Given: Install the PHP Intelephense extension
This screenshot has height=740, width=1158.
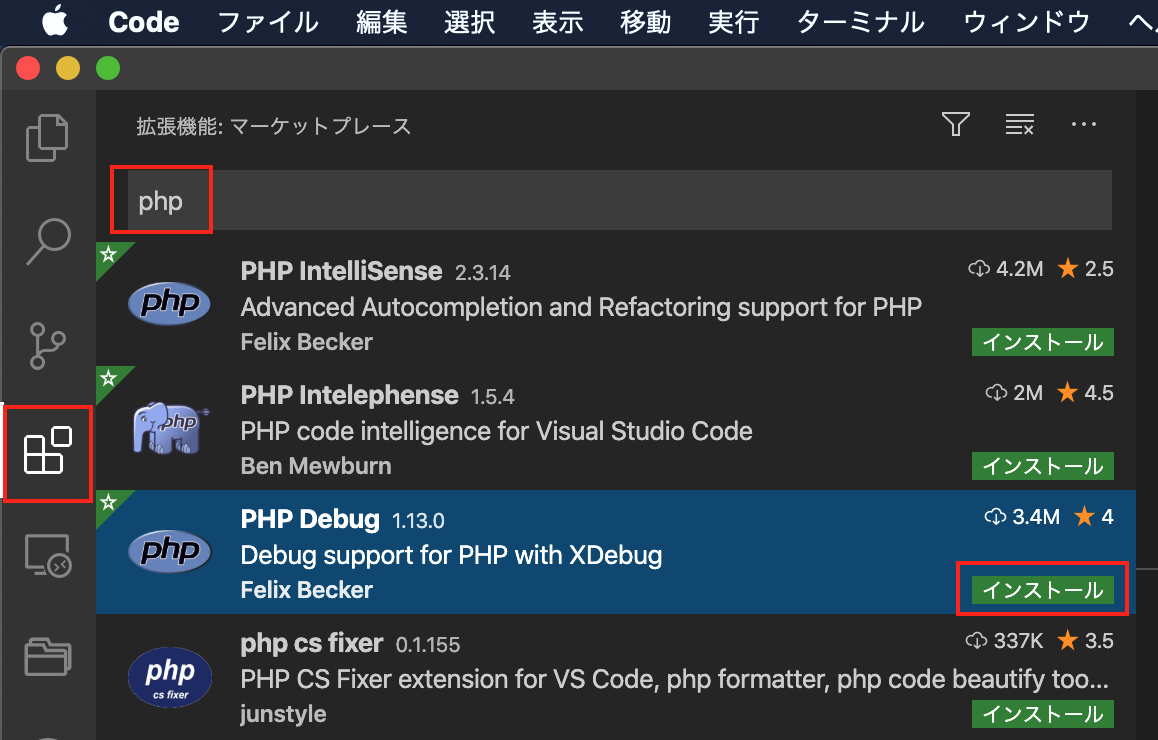Looking at the screenshot, I should [1042, 465].
